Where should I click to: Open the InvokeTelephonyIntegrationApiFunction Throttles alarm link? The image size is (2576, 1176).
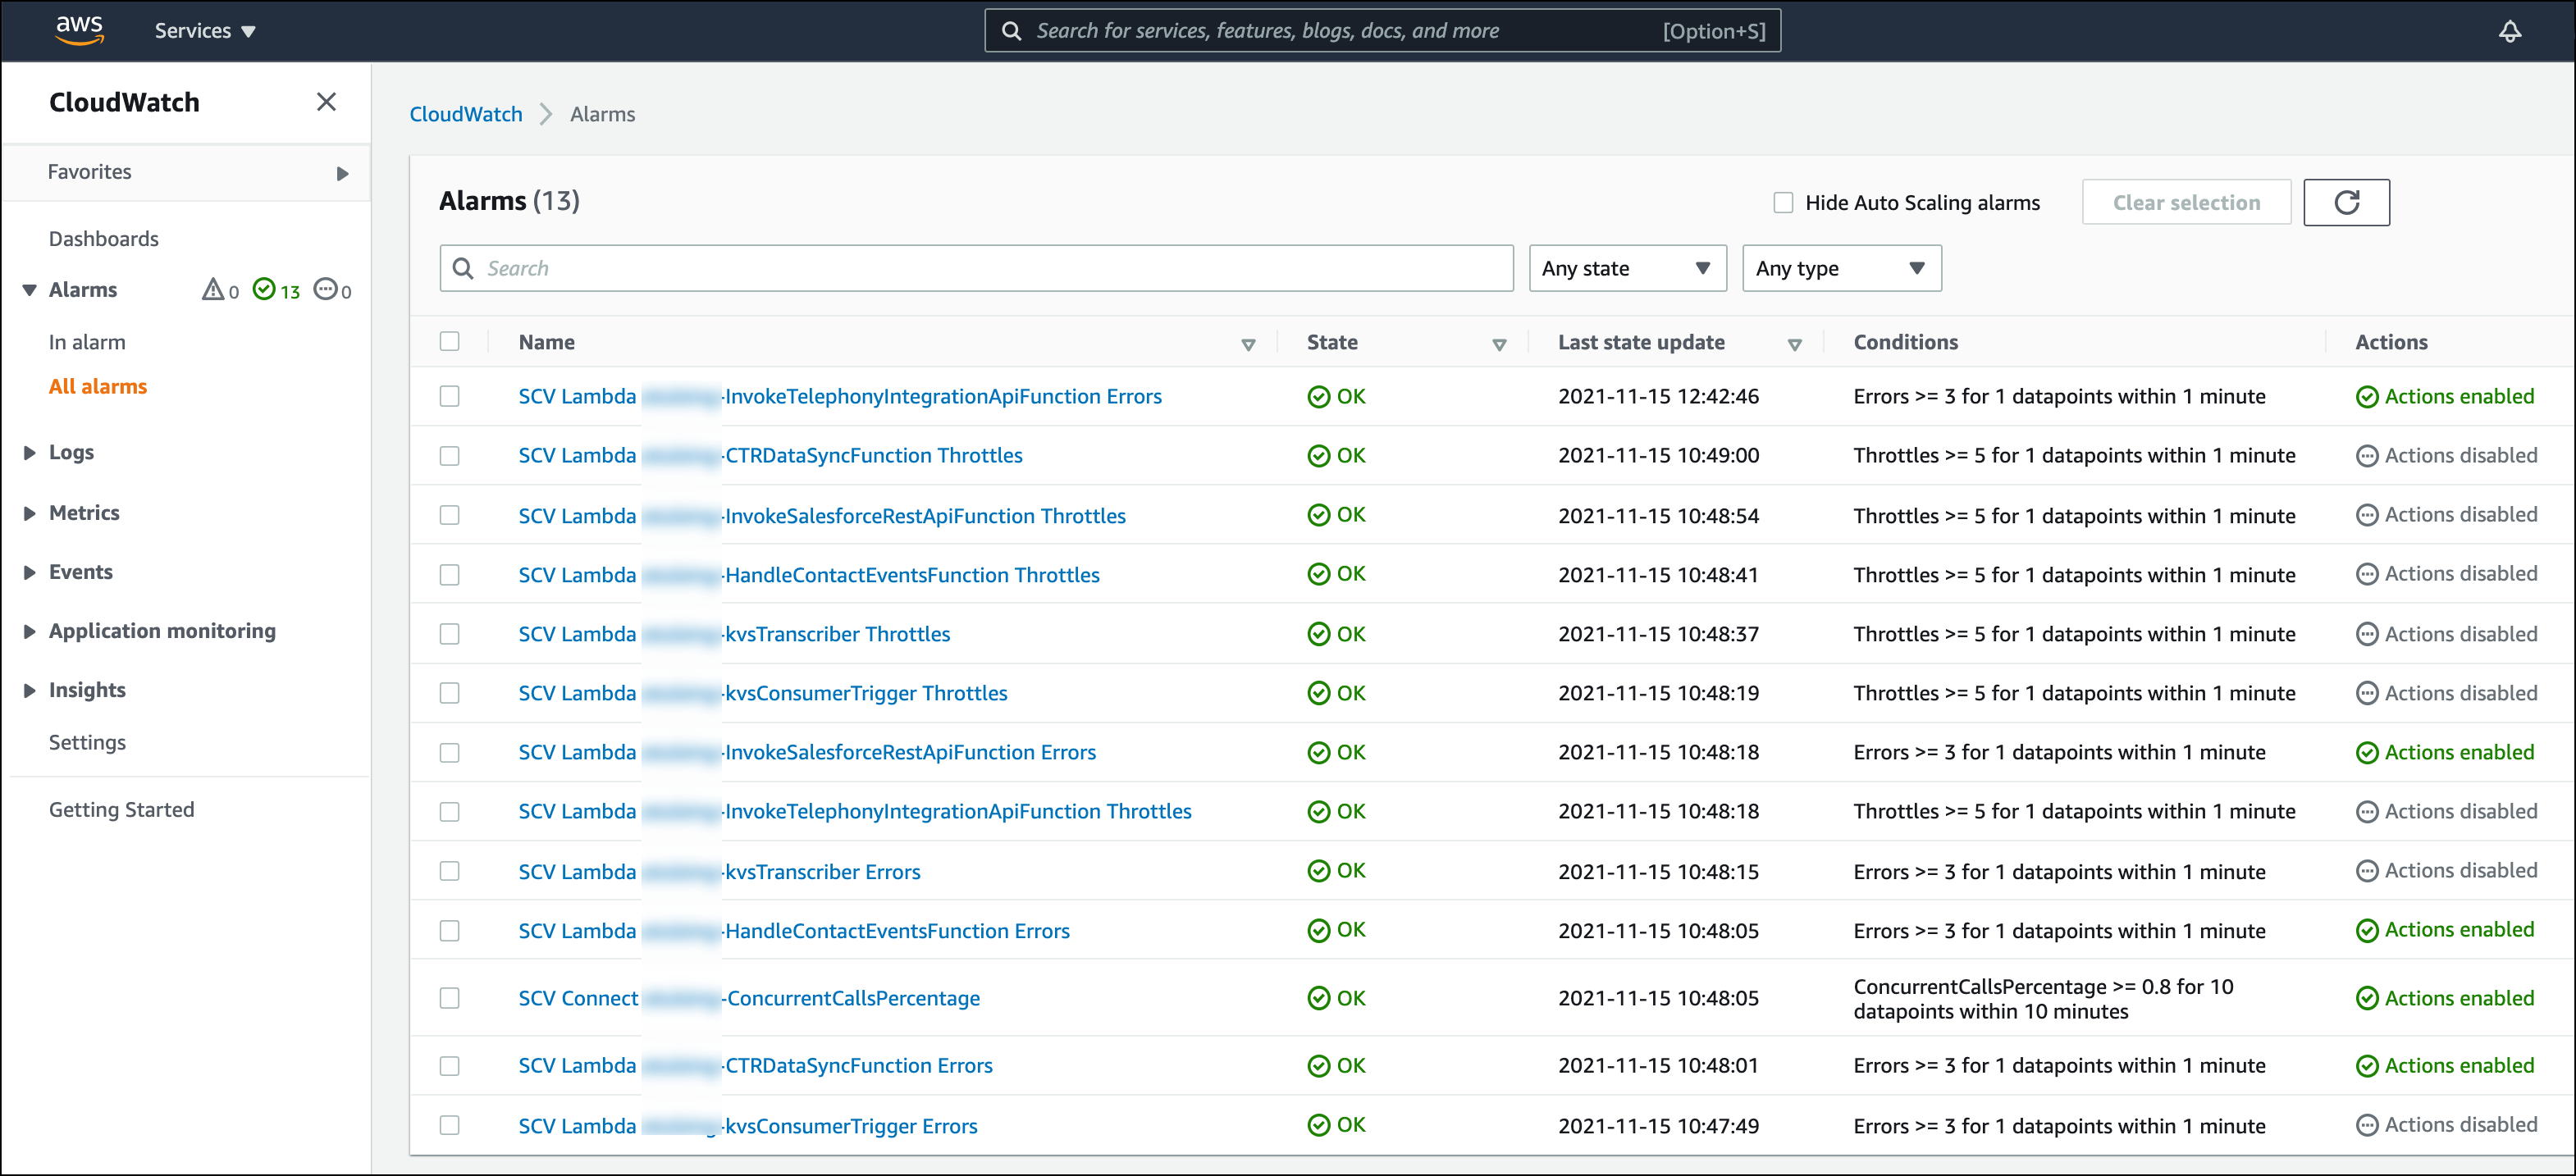(855, 811)
